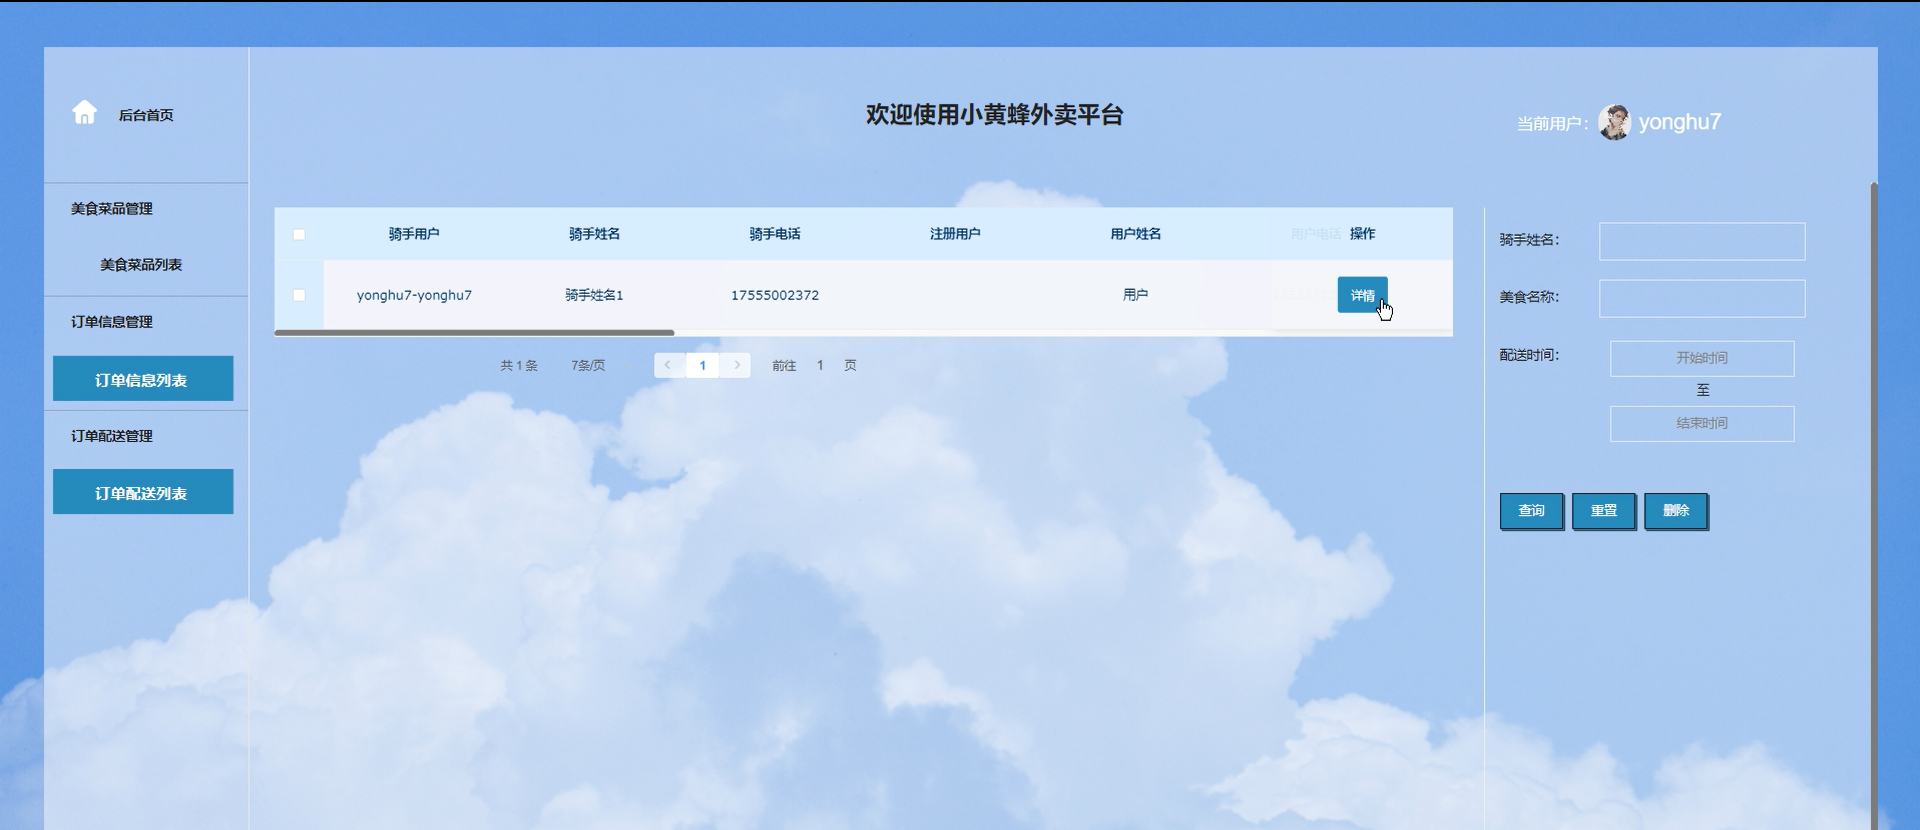Select 订单配送列表 menu item

click(143, 492)
